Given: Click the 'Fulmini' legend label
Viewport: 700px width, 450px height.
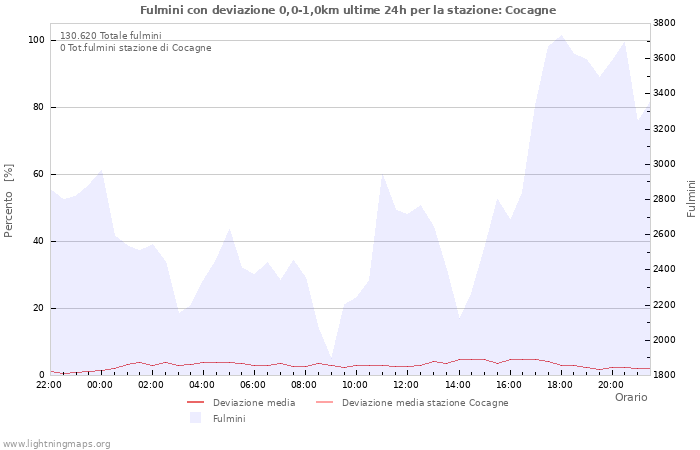Looking at the screenshot, I should point(229,419).
